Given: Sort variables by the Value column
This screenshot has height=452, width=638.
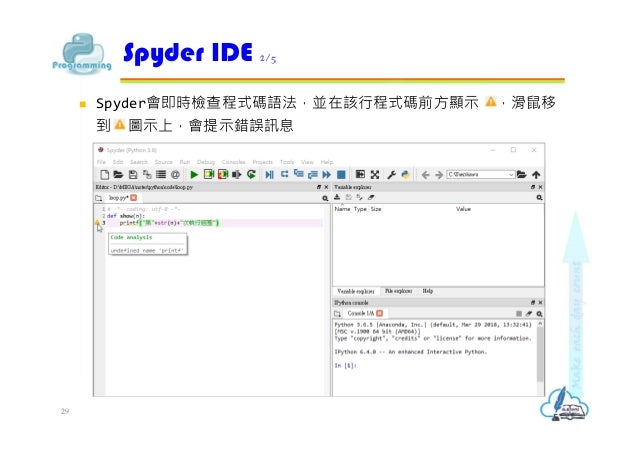Looking at the screenshot, I should [463, 209].
